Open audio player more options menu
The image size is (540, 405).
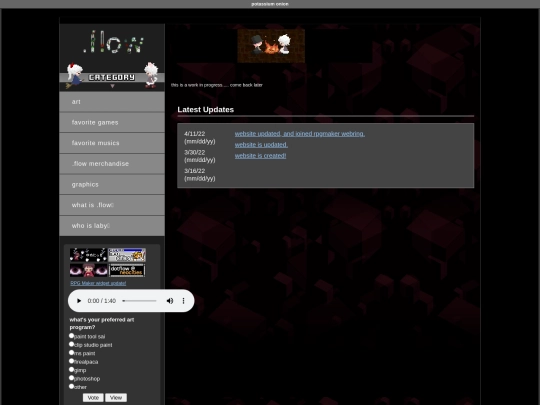pyautogui.click(x=183, y=301)
